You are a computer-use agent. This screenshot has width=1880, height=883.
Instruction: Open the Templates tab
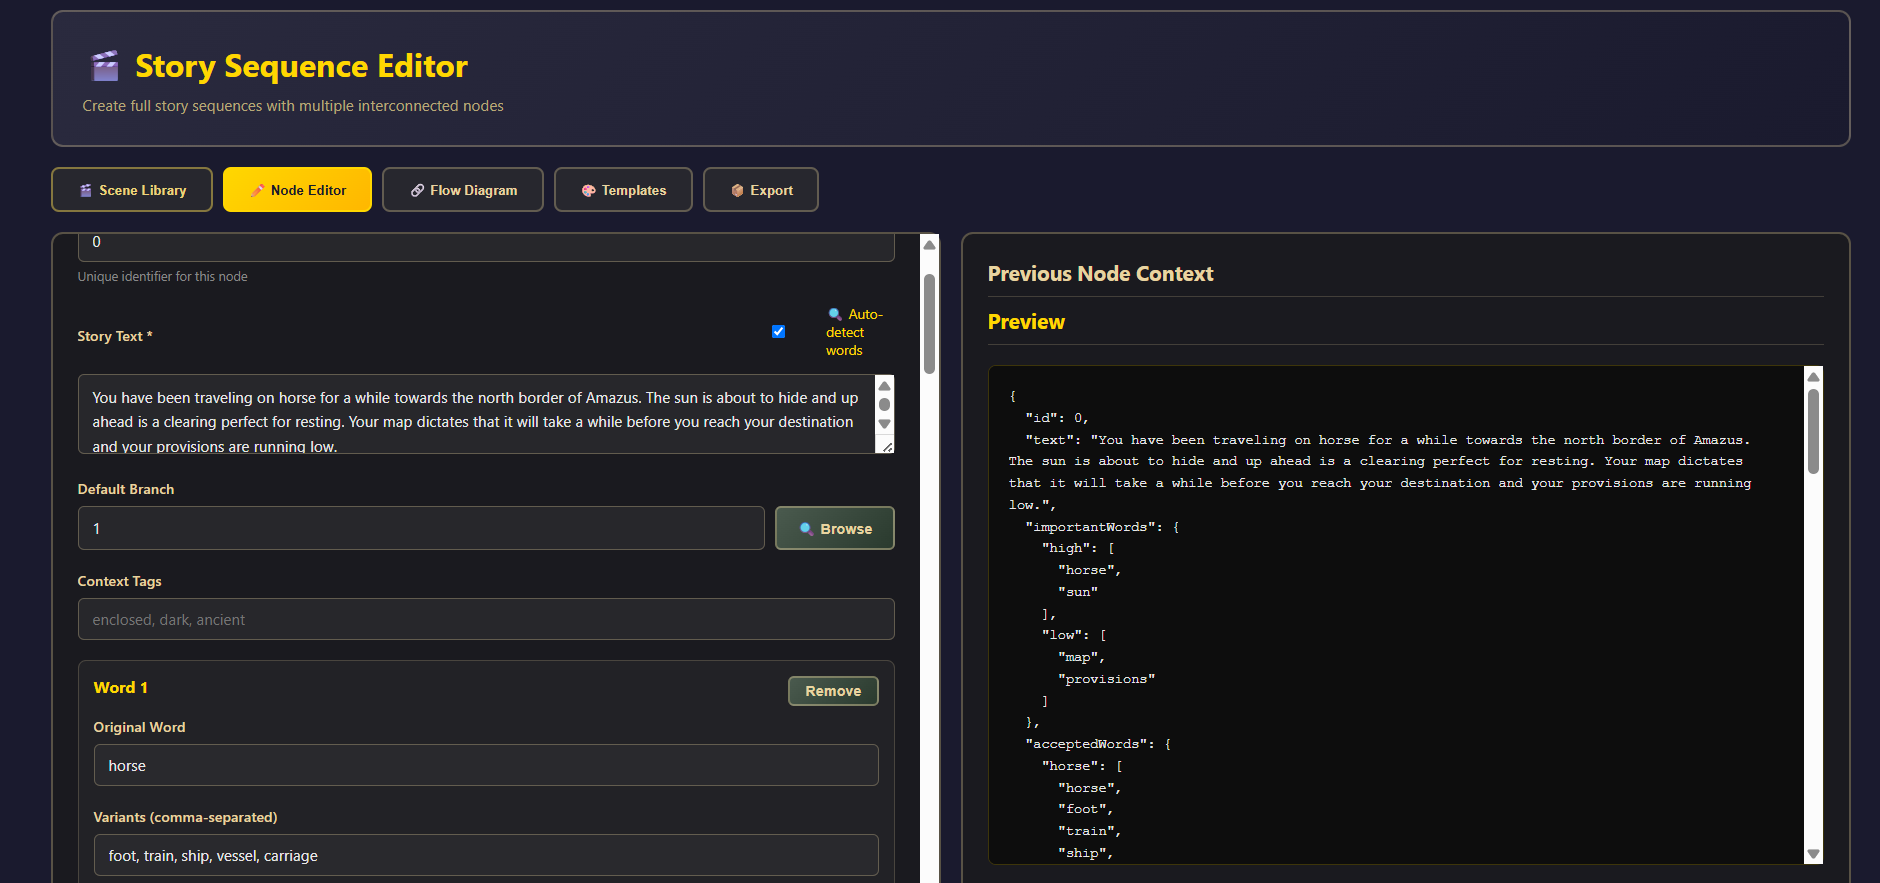(623, 190)
